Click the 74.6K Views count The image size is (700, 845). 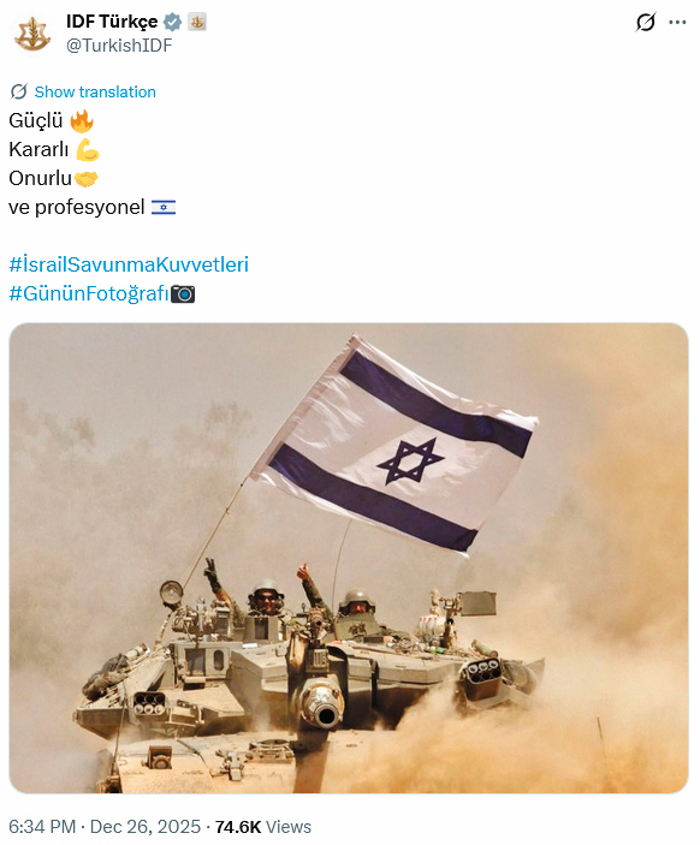263,827
